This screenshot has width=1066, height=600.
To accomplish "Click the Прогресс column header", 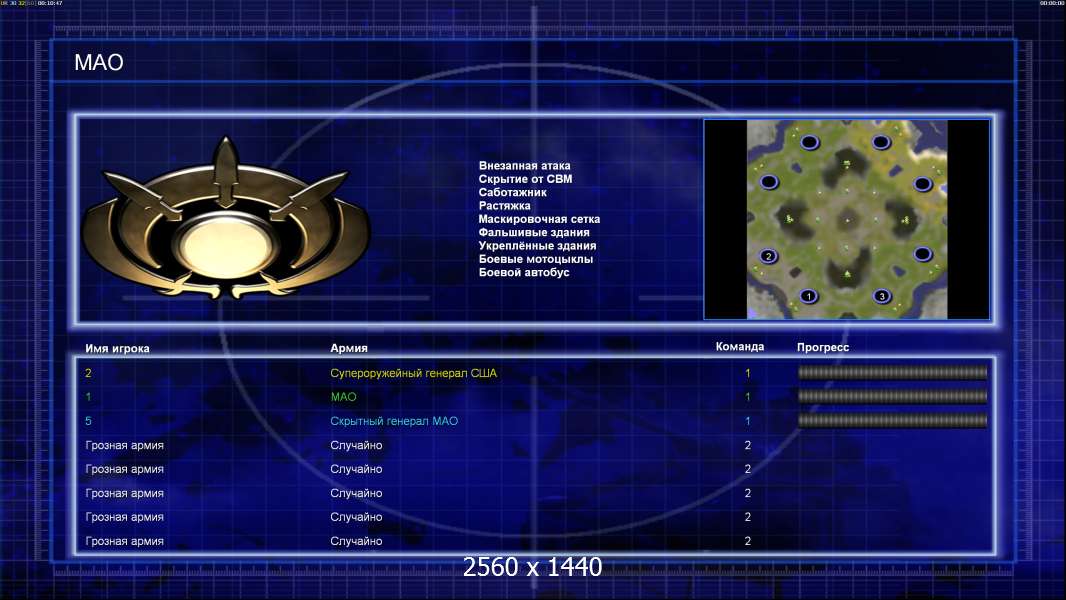I will coord(823,347).
